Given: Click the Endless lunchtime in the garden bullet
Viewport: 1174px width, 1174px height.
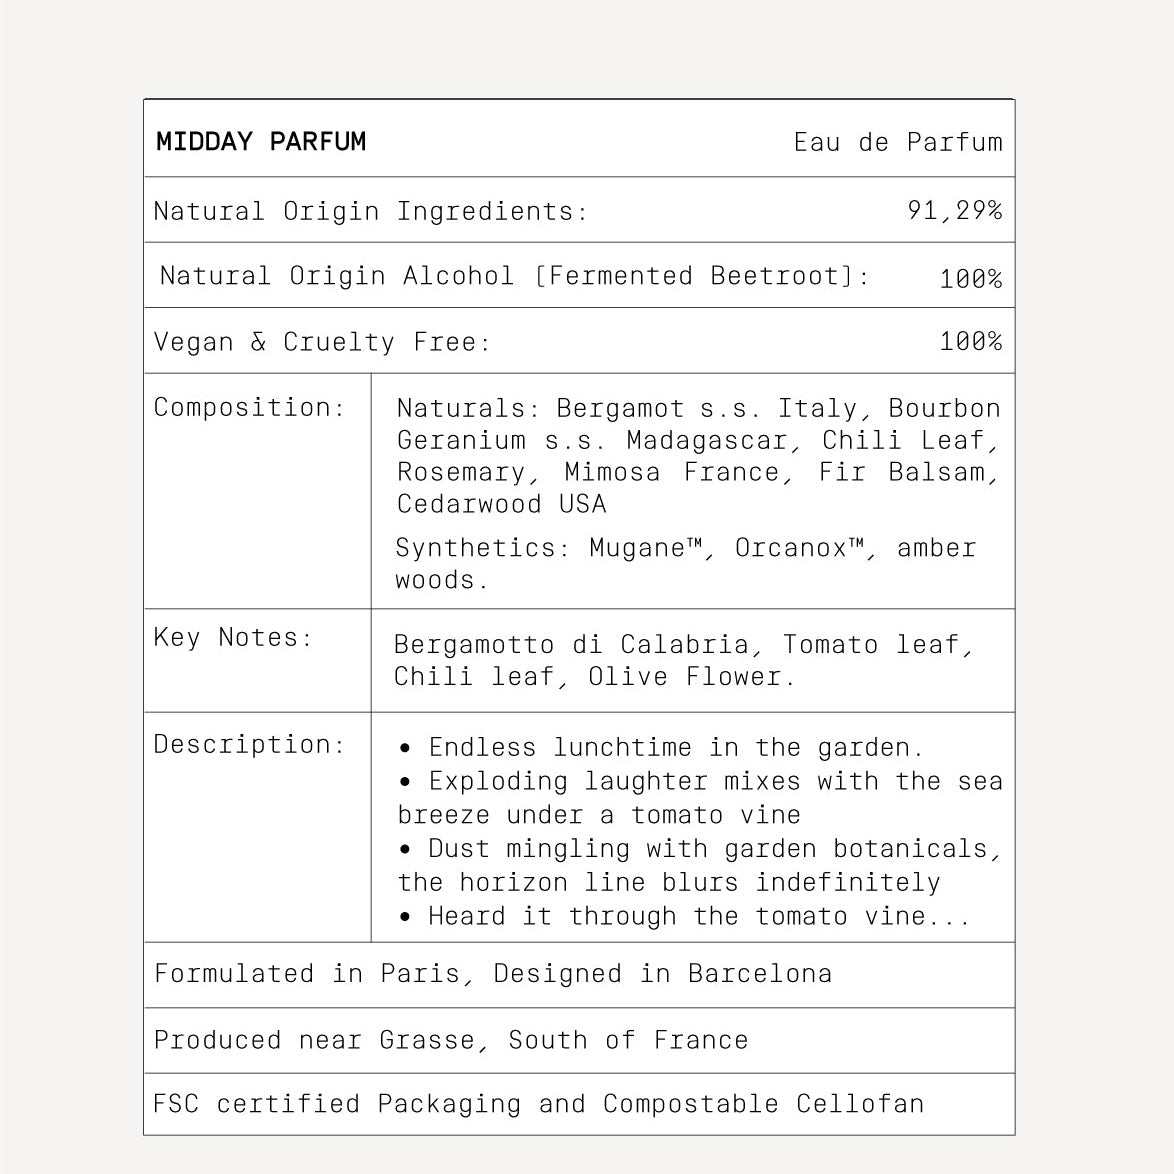Looking at the screenshot, I should point(661,747).
